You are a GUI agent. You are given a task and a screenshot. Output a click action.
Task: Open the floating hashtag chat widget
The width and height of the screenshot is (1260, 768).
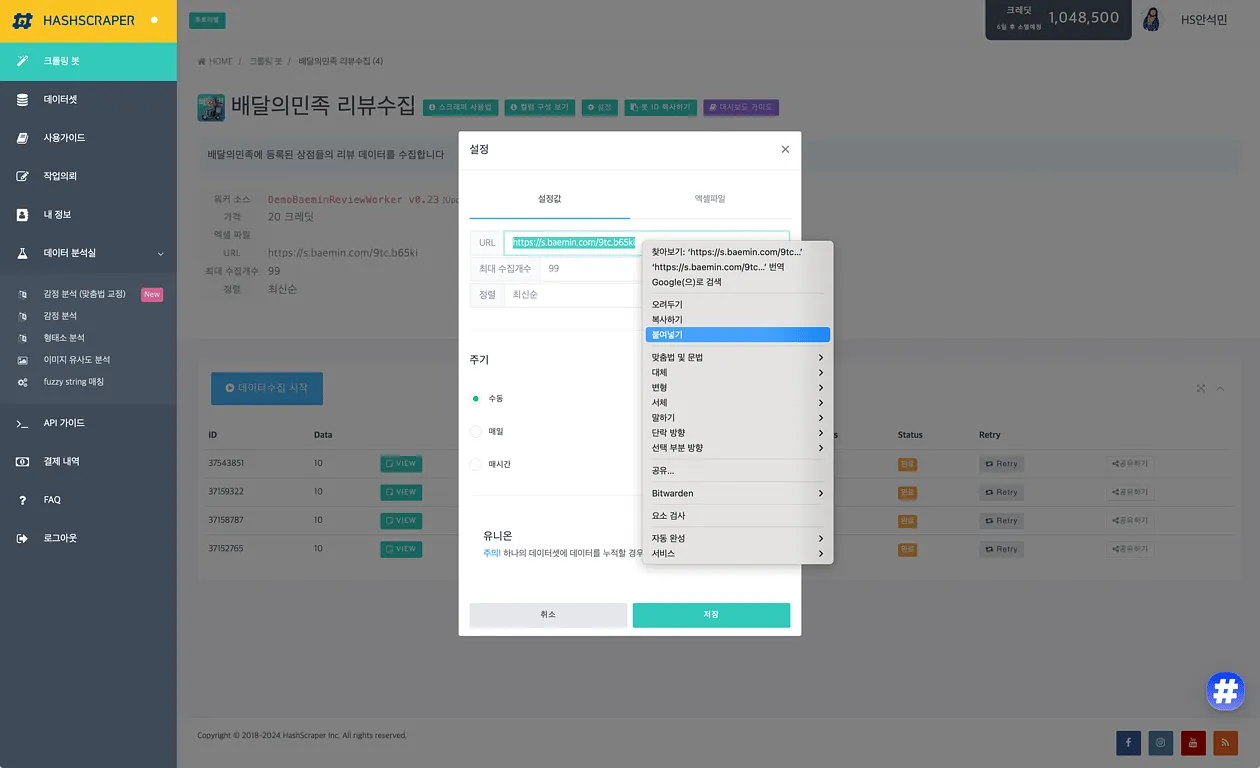click(x=1225, y=691)
